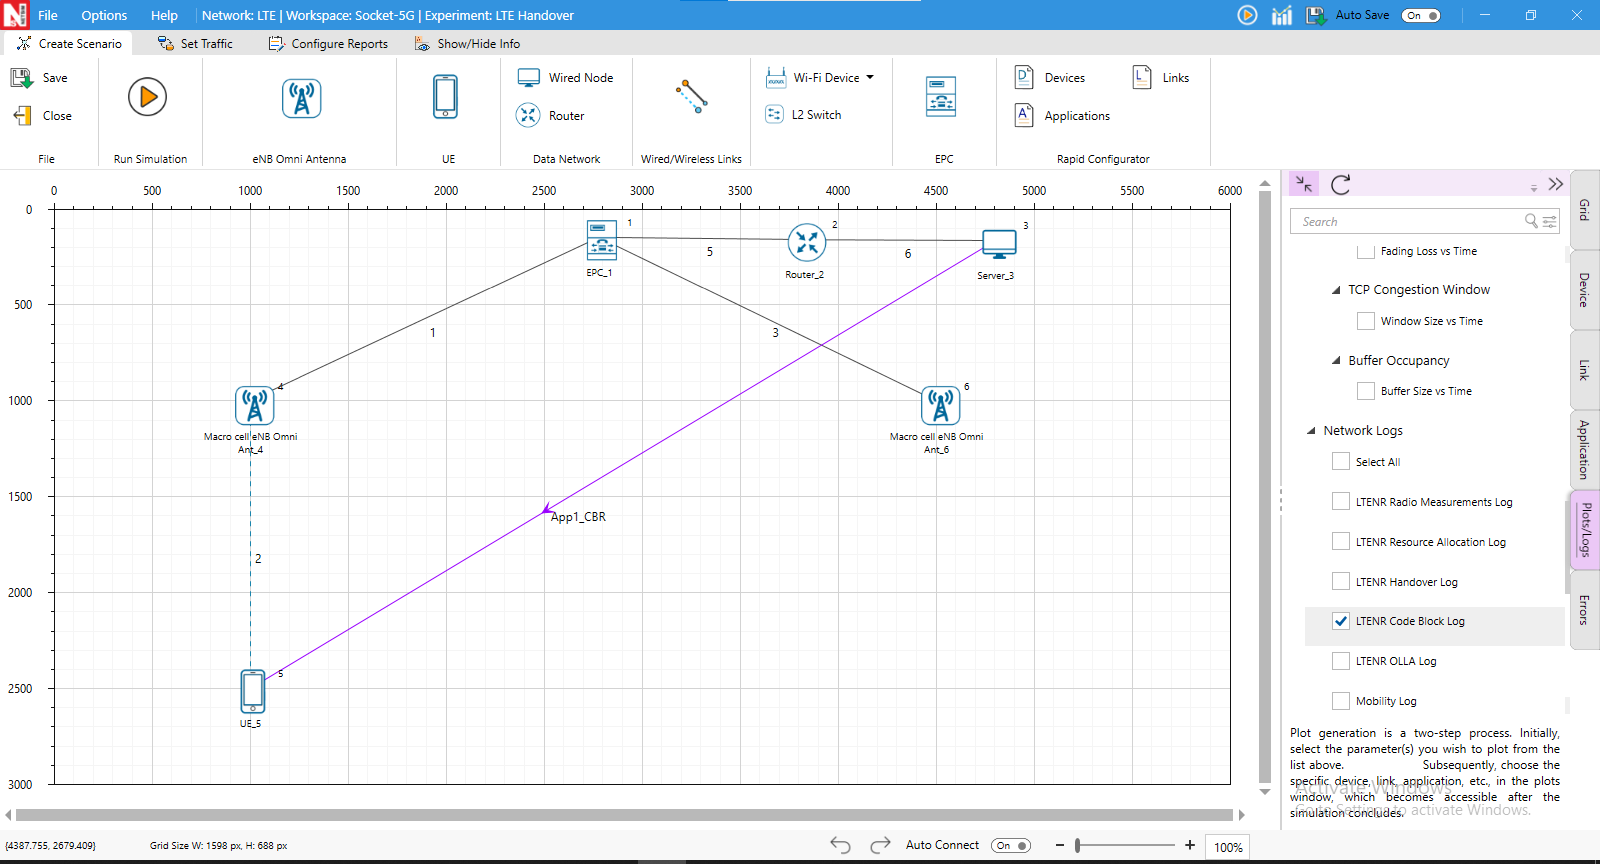Screen dimensions: 1600x864
Task: Collapse the Network Logs section
Action: point(1311,431)
